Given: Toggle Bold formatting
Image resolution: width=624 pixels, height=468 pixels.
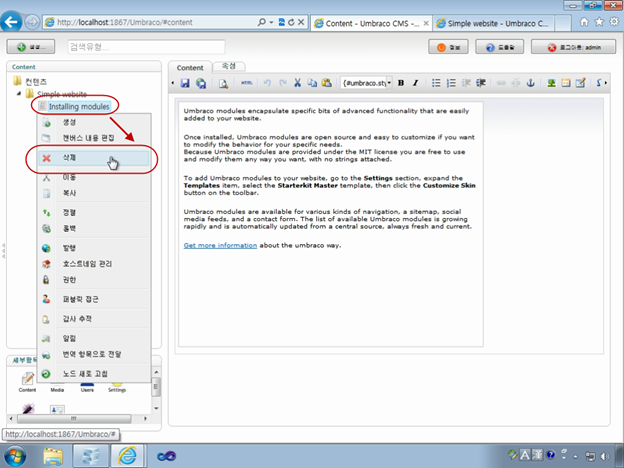Looking at the screenshot, I should (x=401, y=83).
